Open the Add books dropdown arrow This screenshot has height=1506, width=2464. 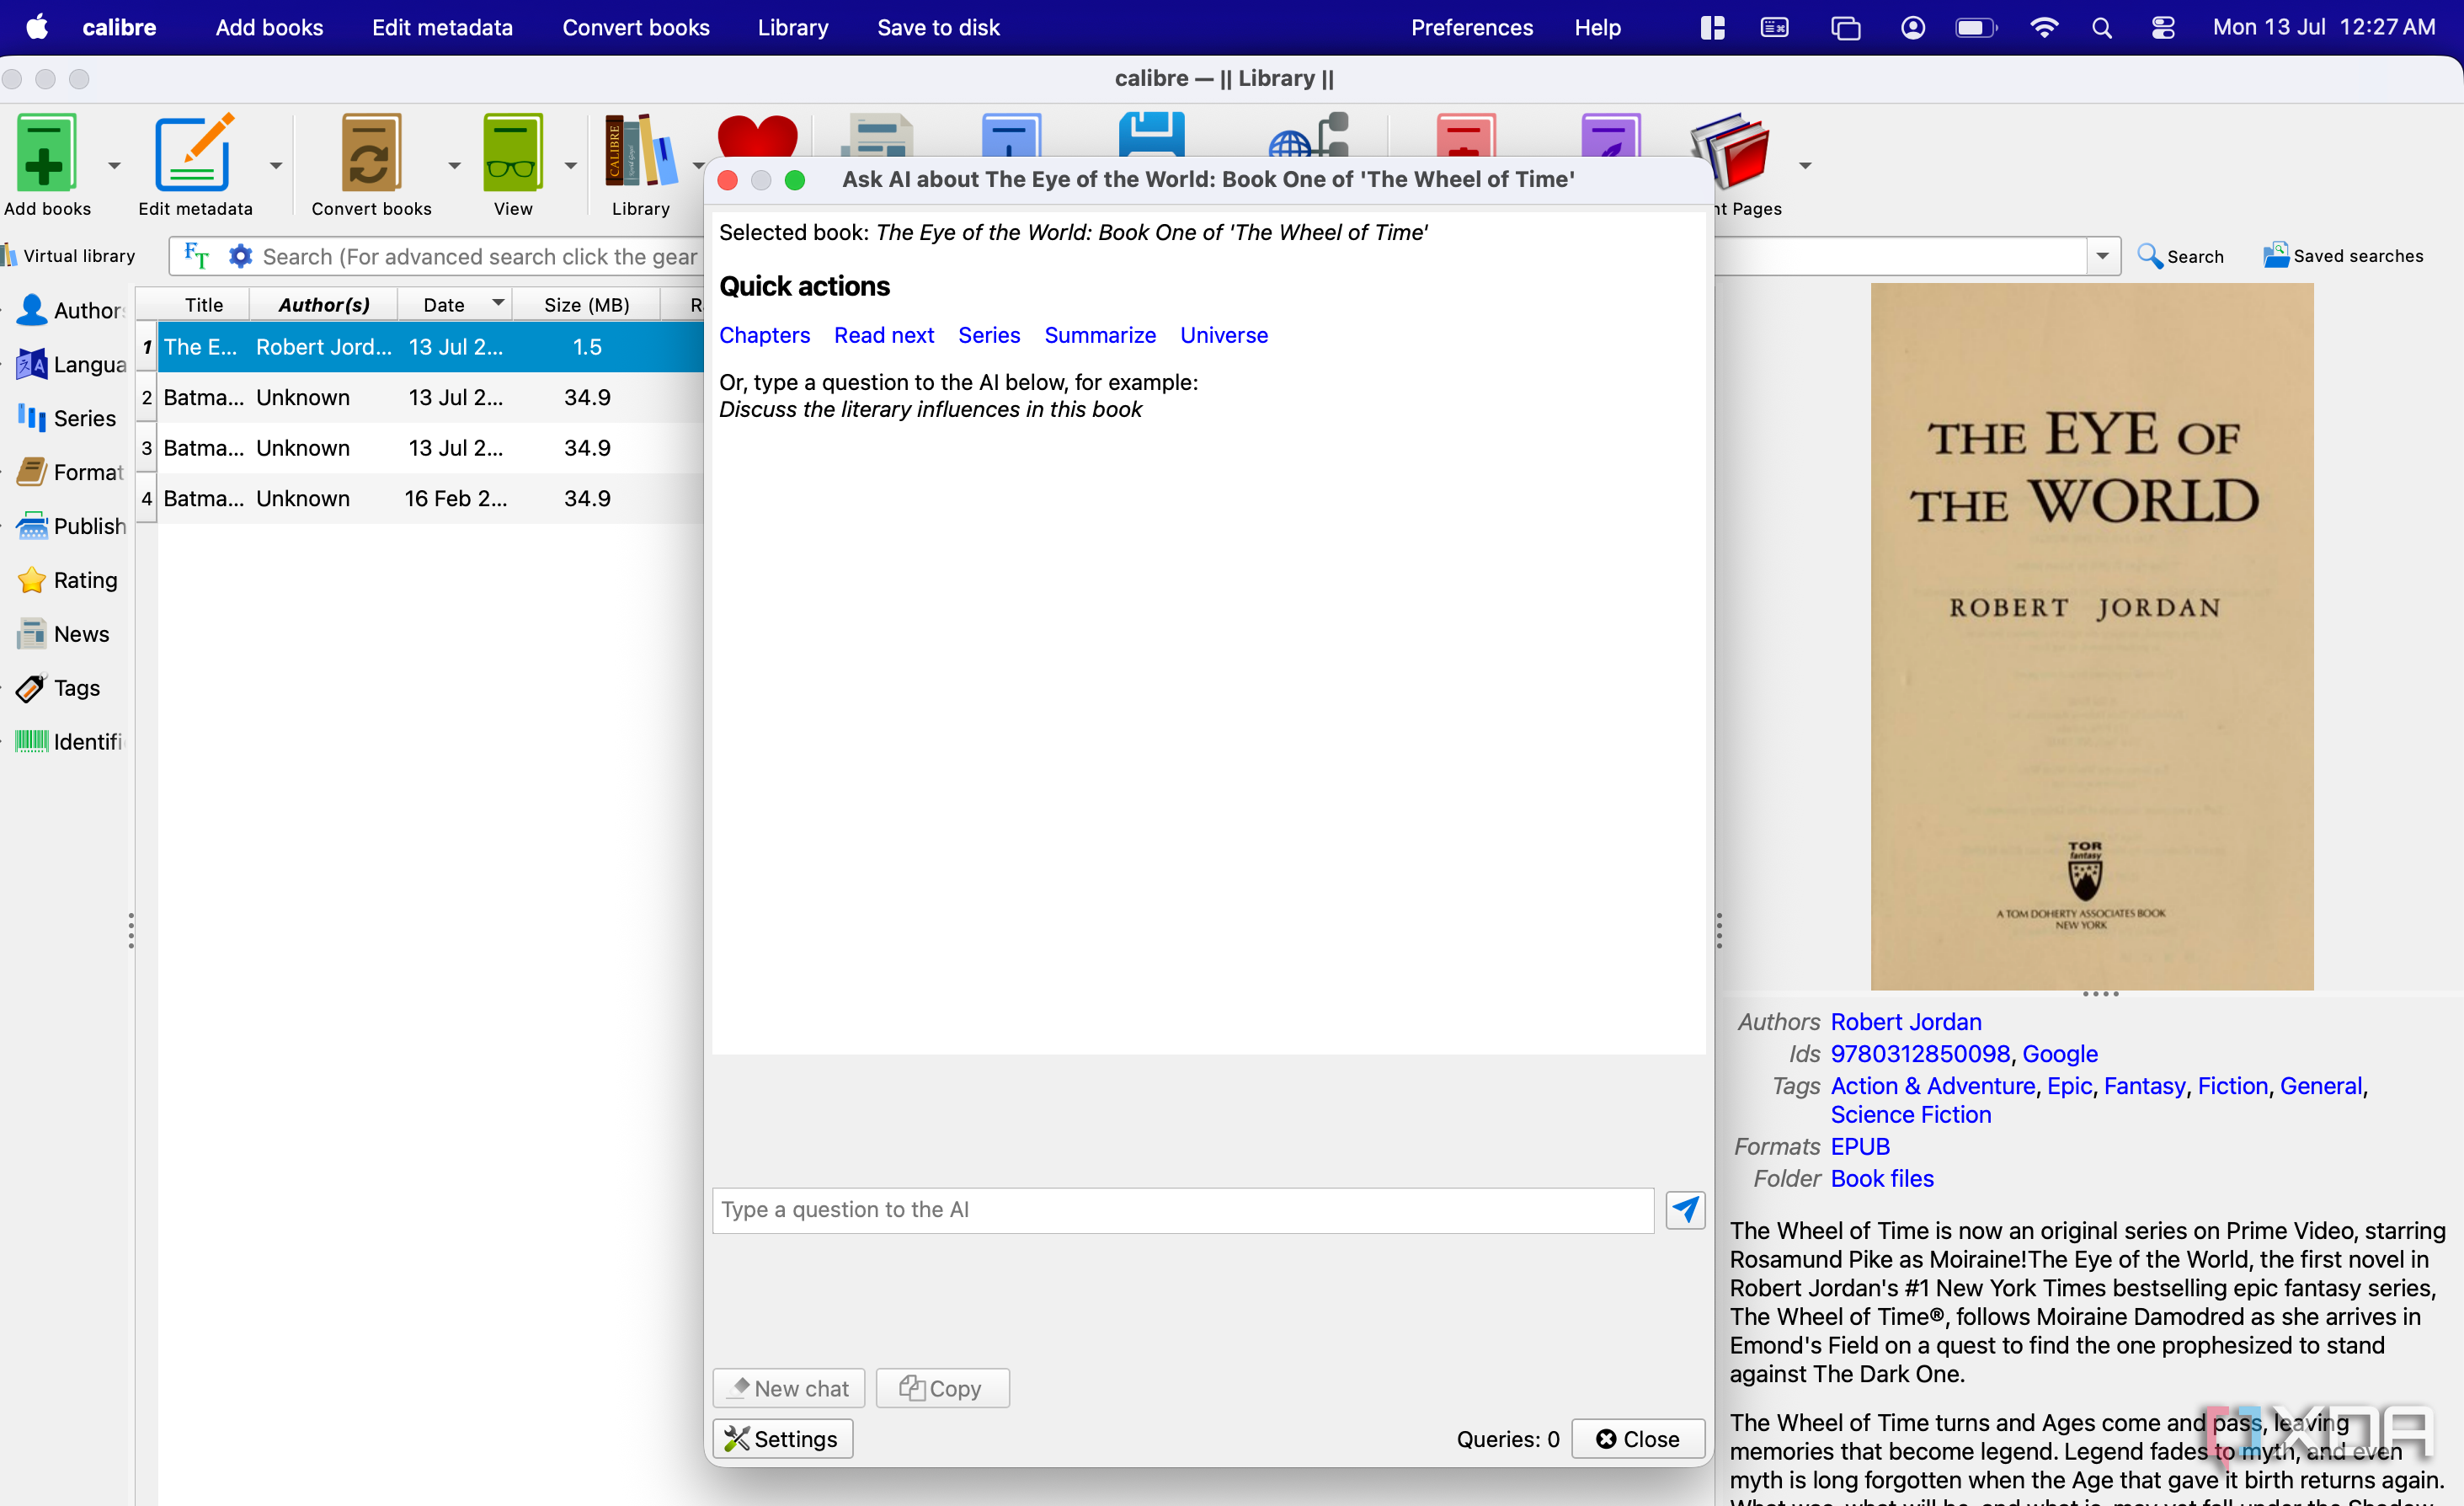tap(114, 165)
